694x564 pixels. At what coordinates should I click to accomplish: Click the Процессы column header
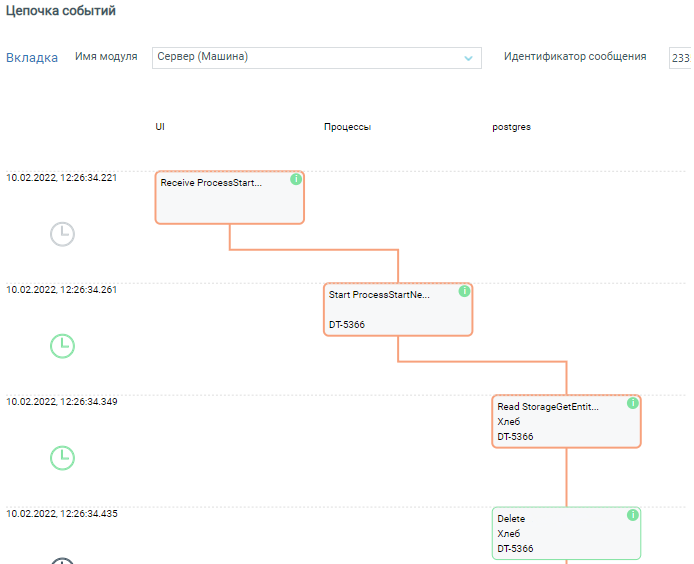point(347,128)
